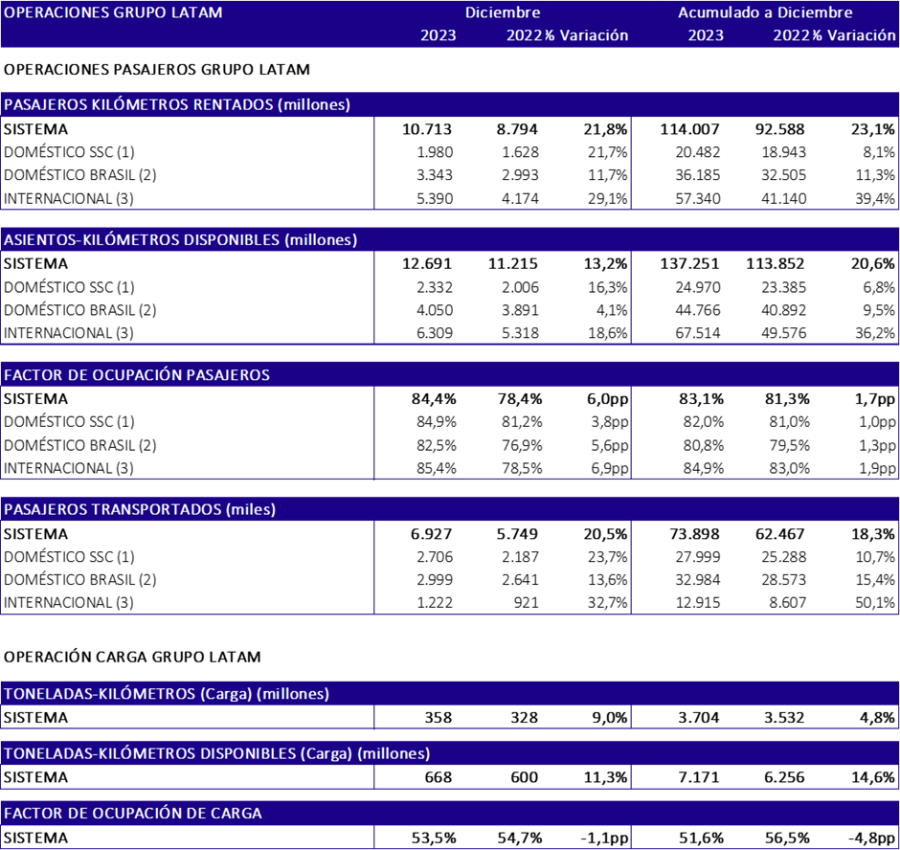
Task: Select Internacional load factor variation 6,9pp
Action: 610,468
